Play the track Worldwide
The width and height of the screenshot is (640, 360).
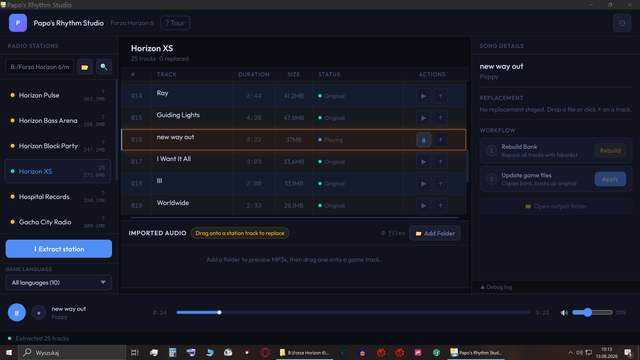tap(423, 206)
